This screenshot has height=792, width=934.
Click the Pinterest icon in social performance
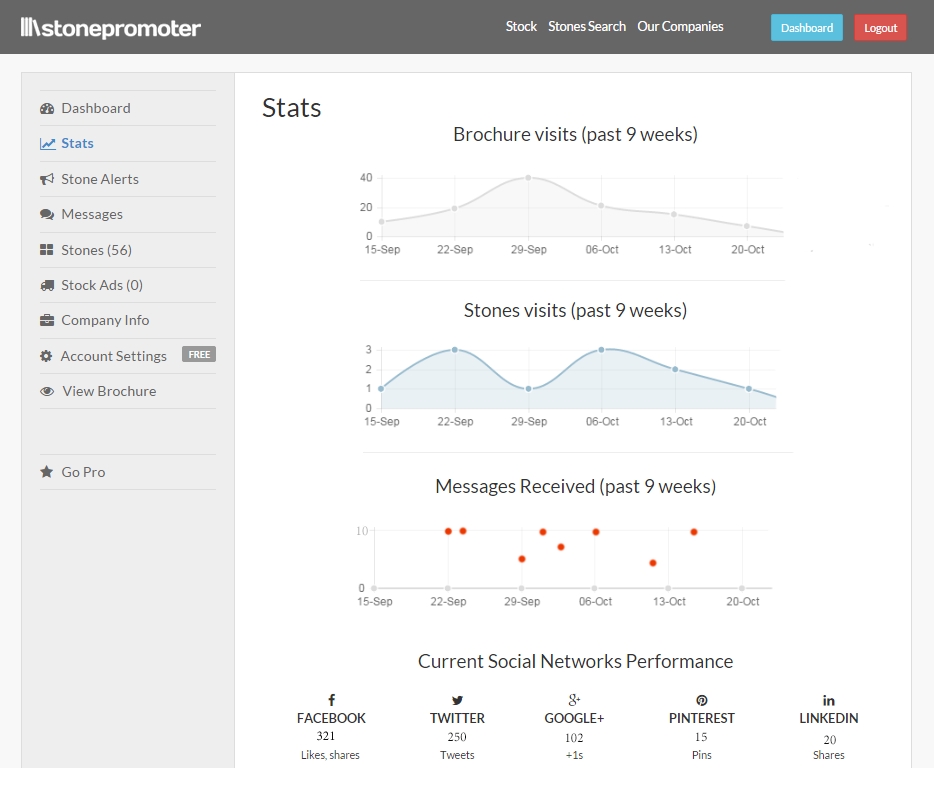[x=702, y=700]
